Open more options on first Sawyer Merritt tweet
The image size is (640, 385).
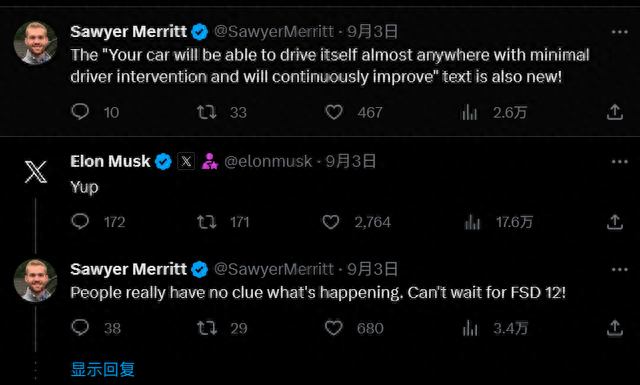[620, 32]
